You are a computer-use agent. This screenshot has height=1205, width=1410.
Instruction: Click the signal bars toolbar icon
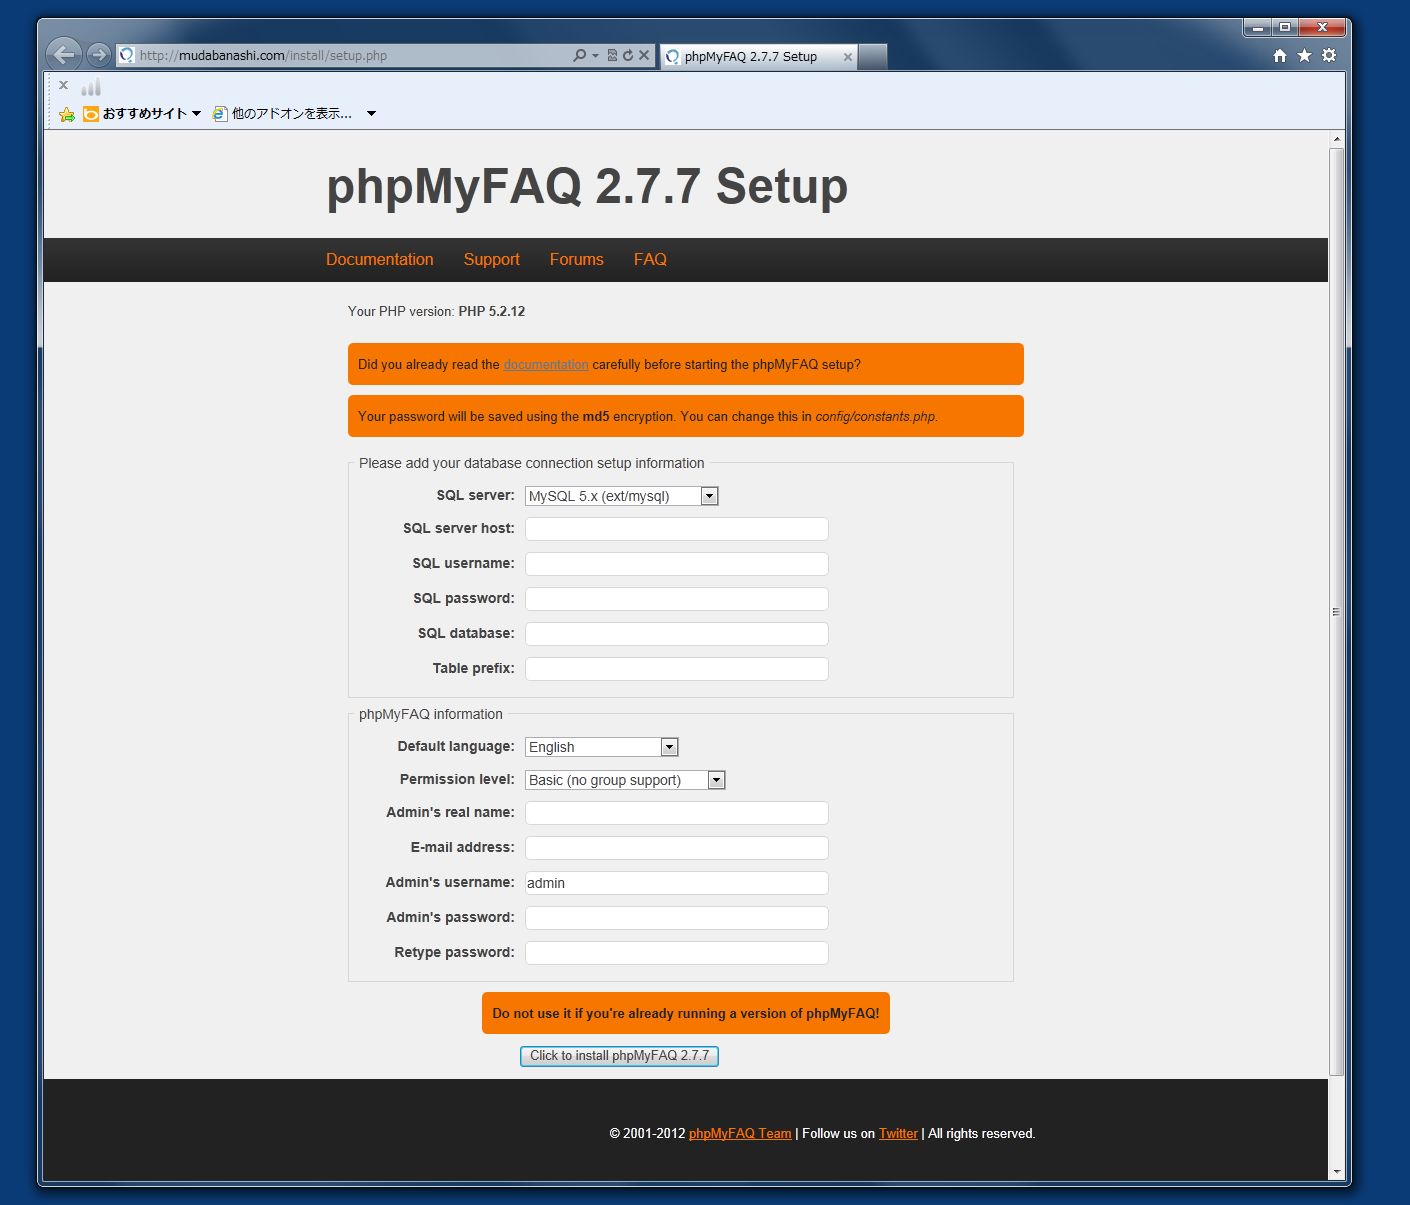click(x=91, y=87)
